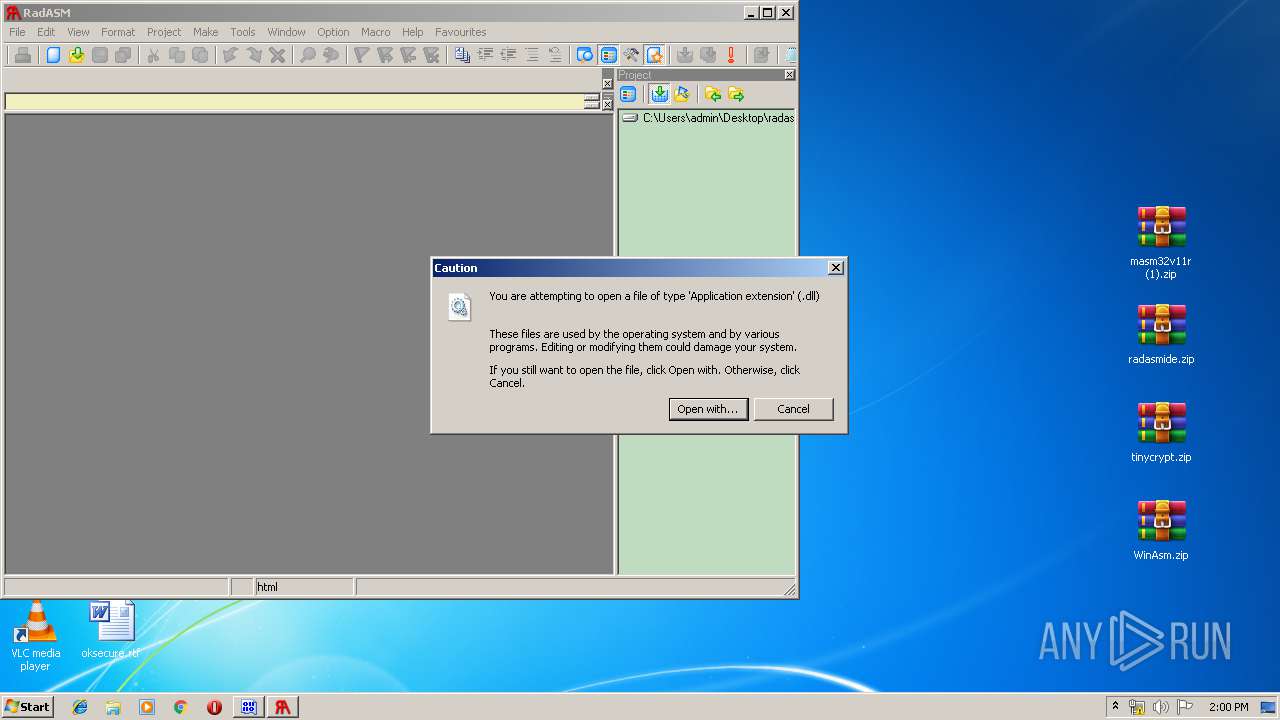Click the html status bar text
Image resolution: width=1280 pixels, height=720 pixels.
coord(268,587)
